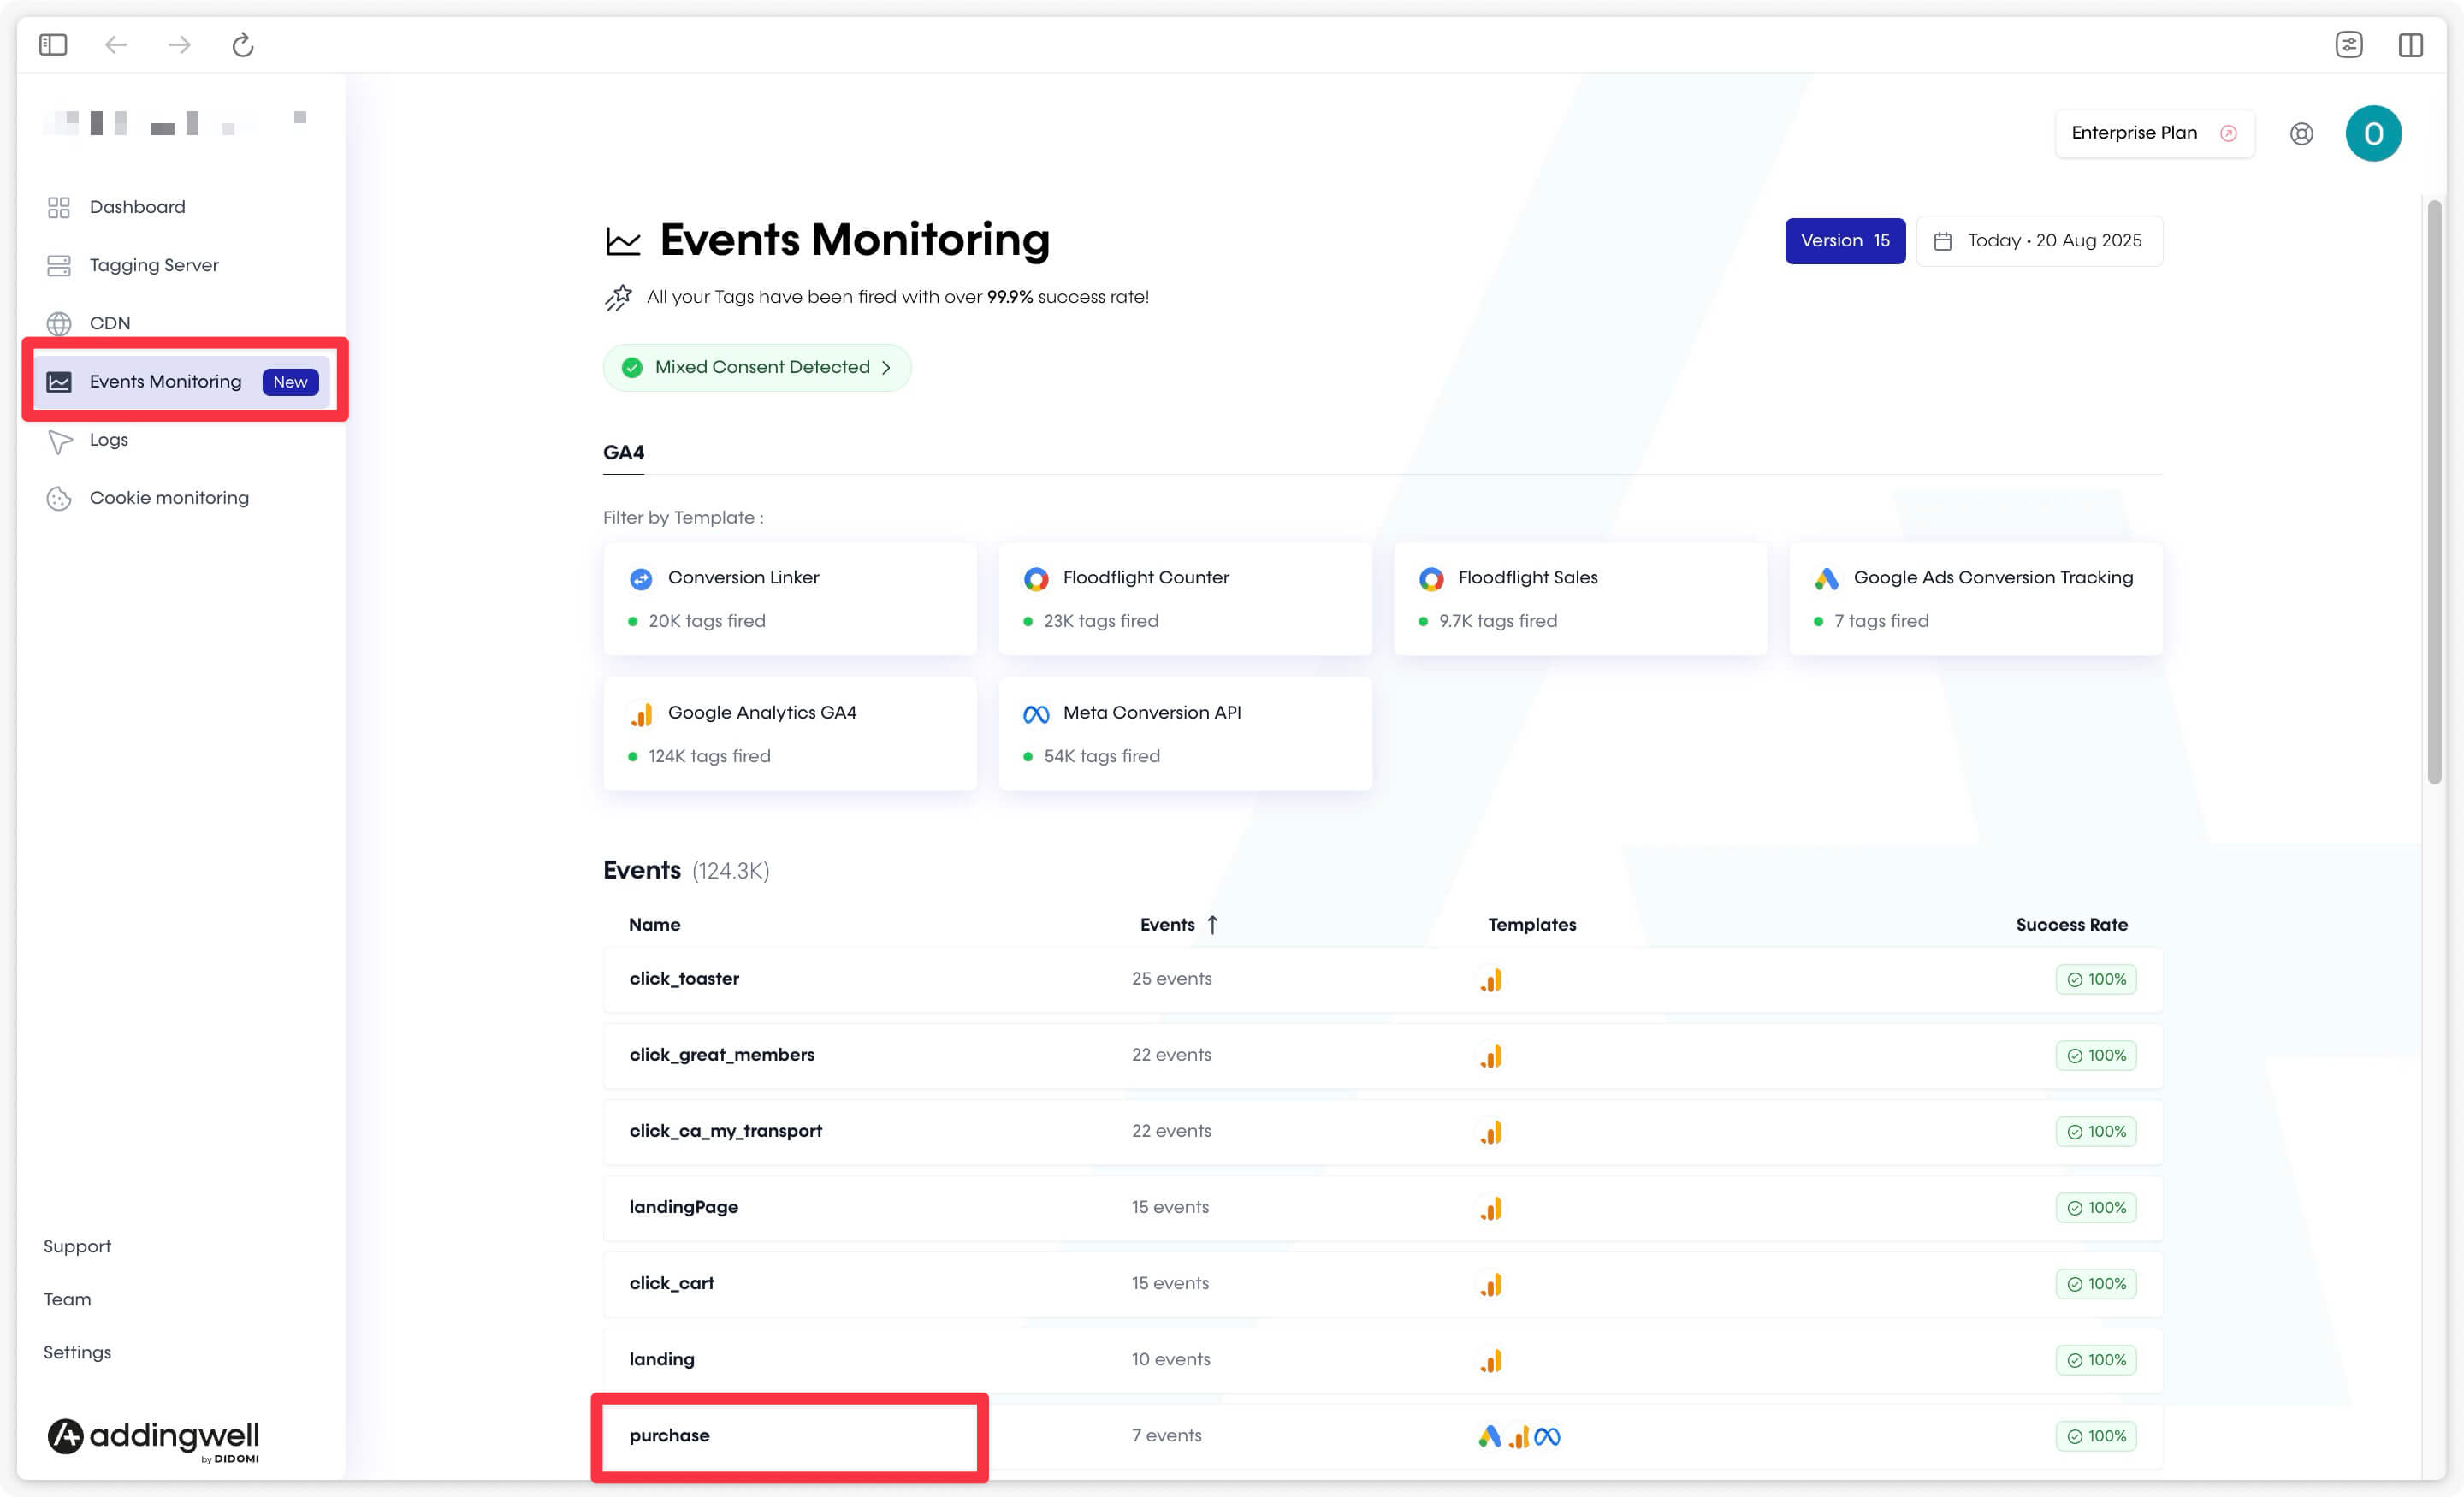Open the Support link
Image resolution: width=2464 pixels, height=1497 pixels.
77,1247
